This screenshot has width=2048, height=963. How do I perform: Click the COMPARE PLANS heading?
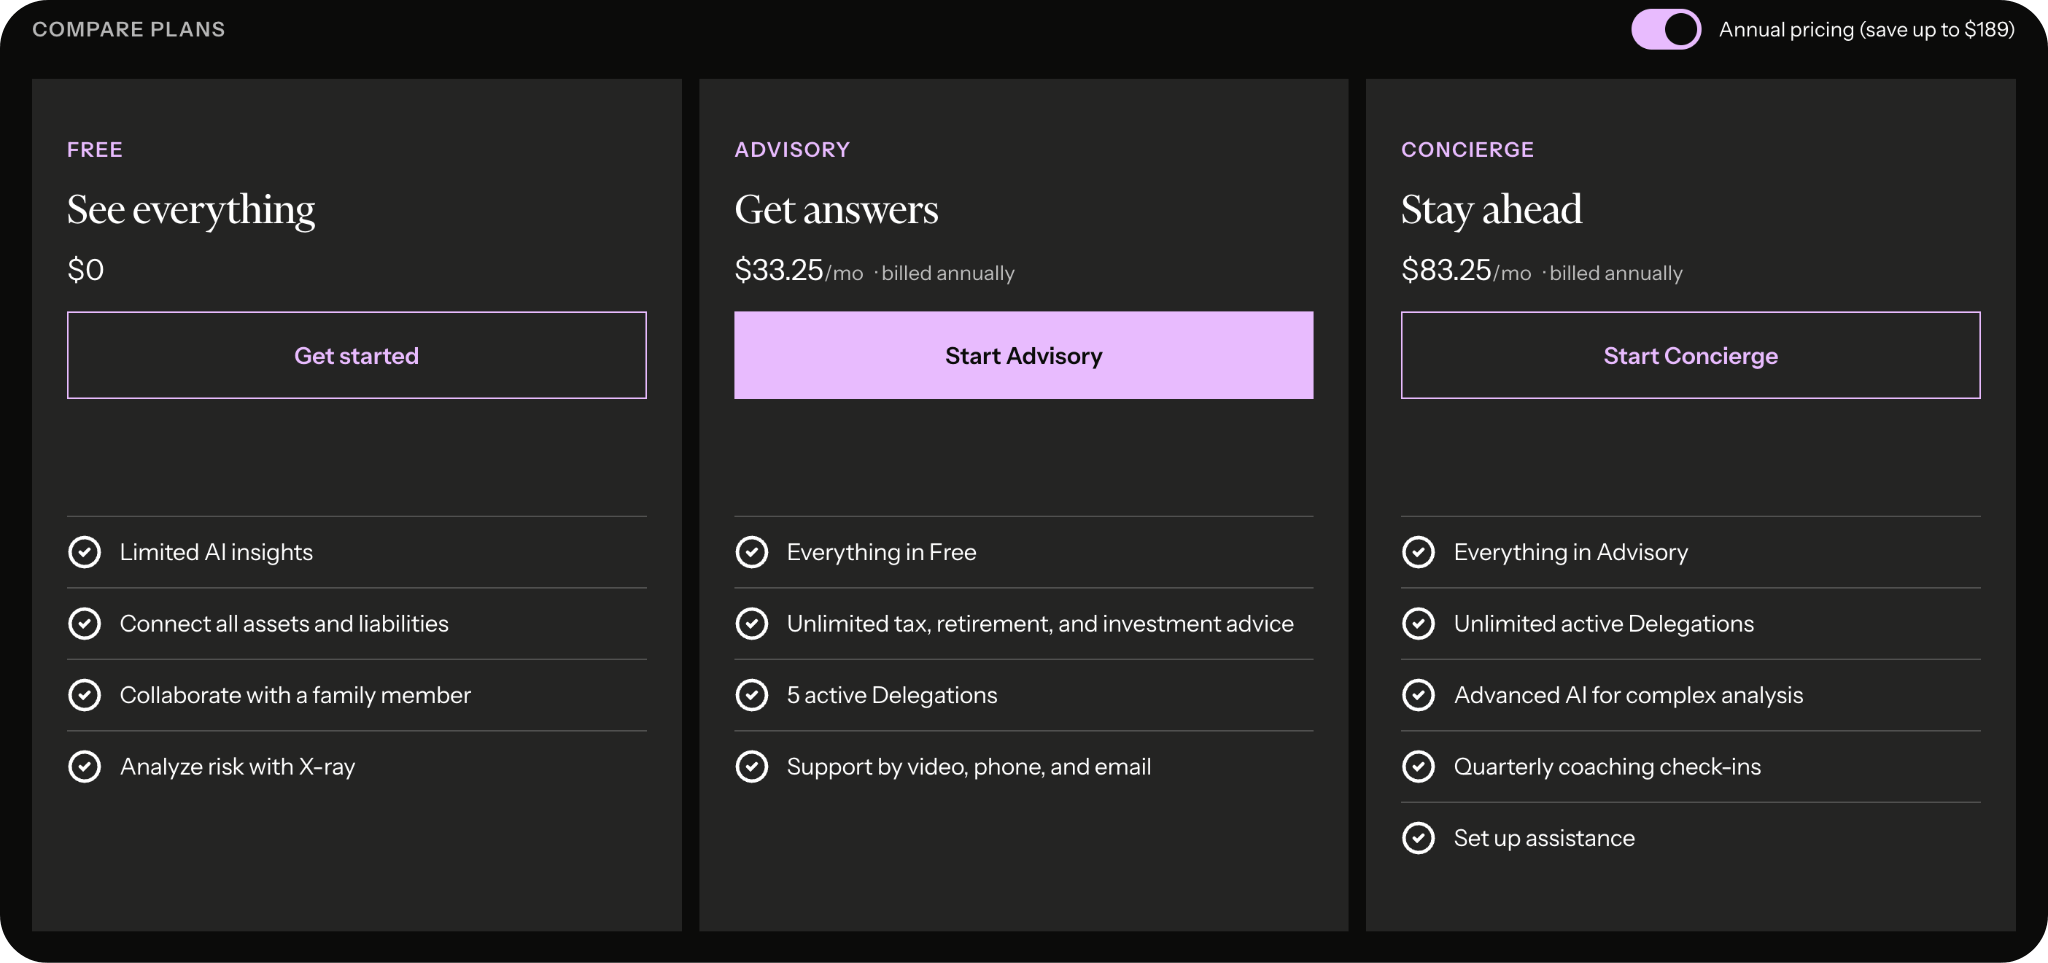coord(129,29)
